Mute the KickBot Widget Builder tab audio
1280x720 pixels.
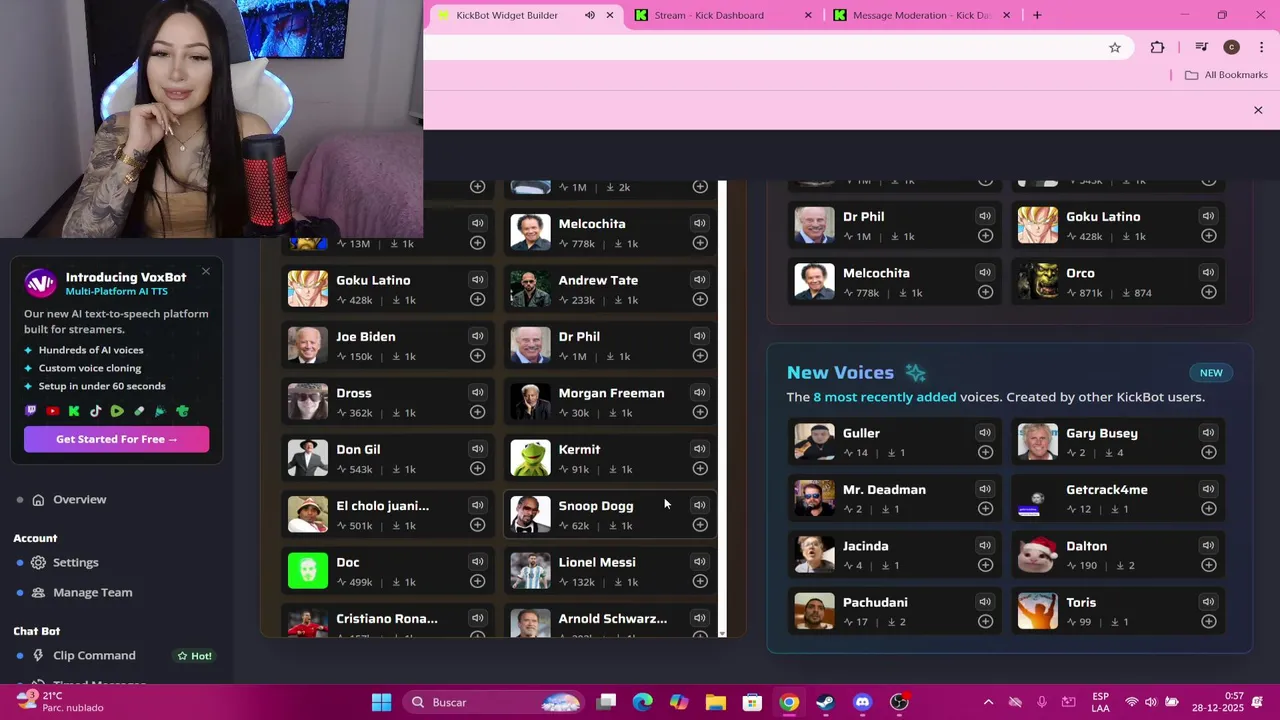click(590, 15)
